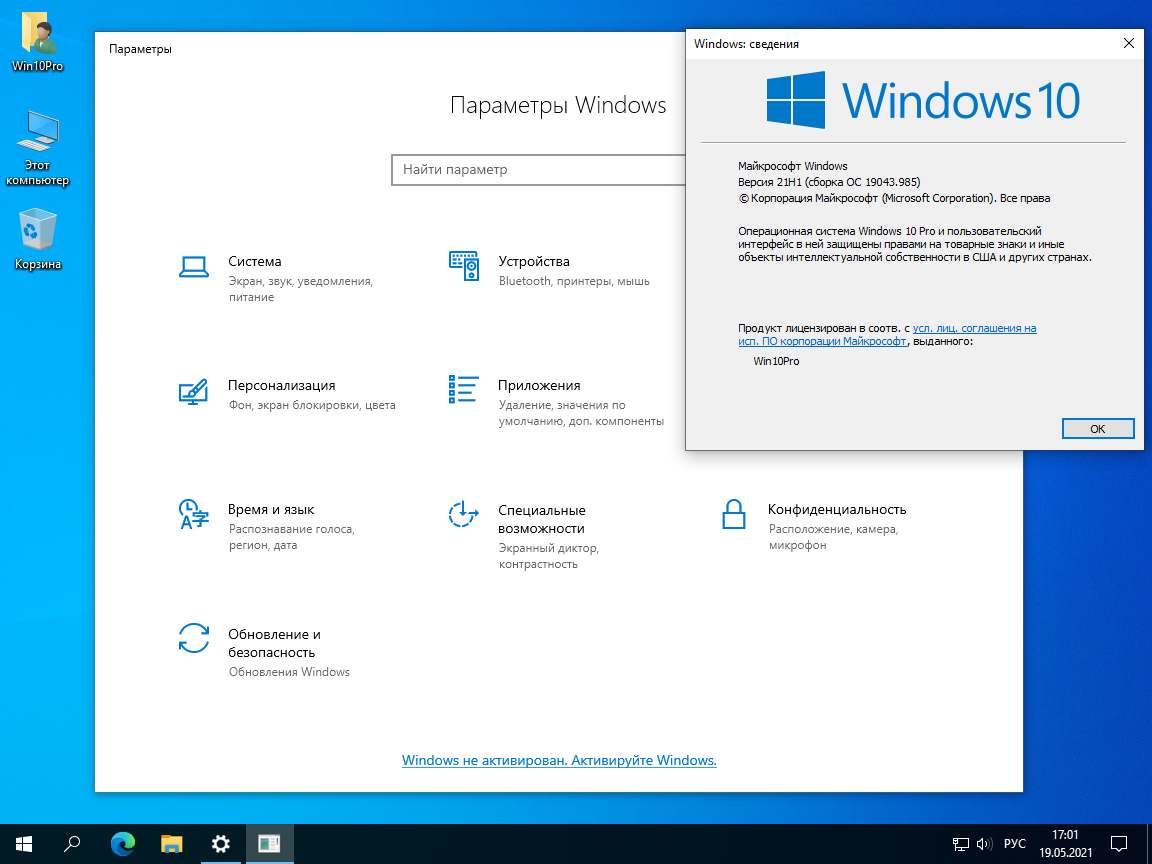Screen dimensions: 1152x864
Task: Open the Devices keyboard-speaker icon
Action: 464,266
